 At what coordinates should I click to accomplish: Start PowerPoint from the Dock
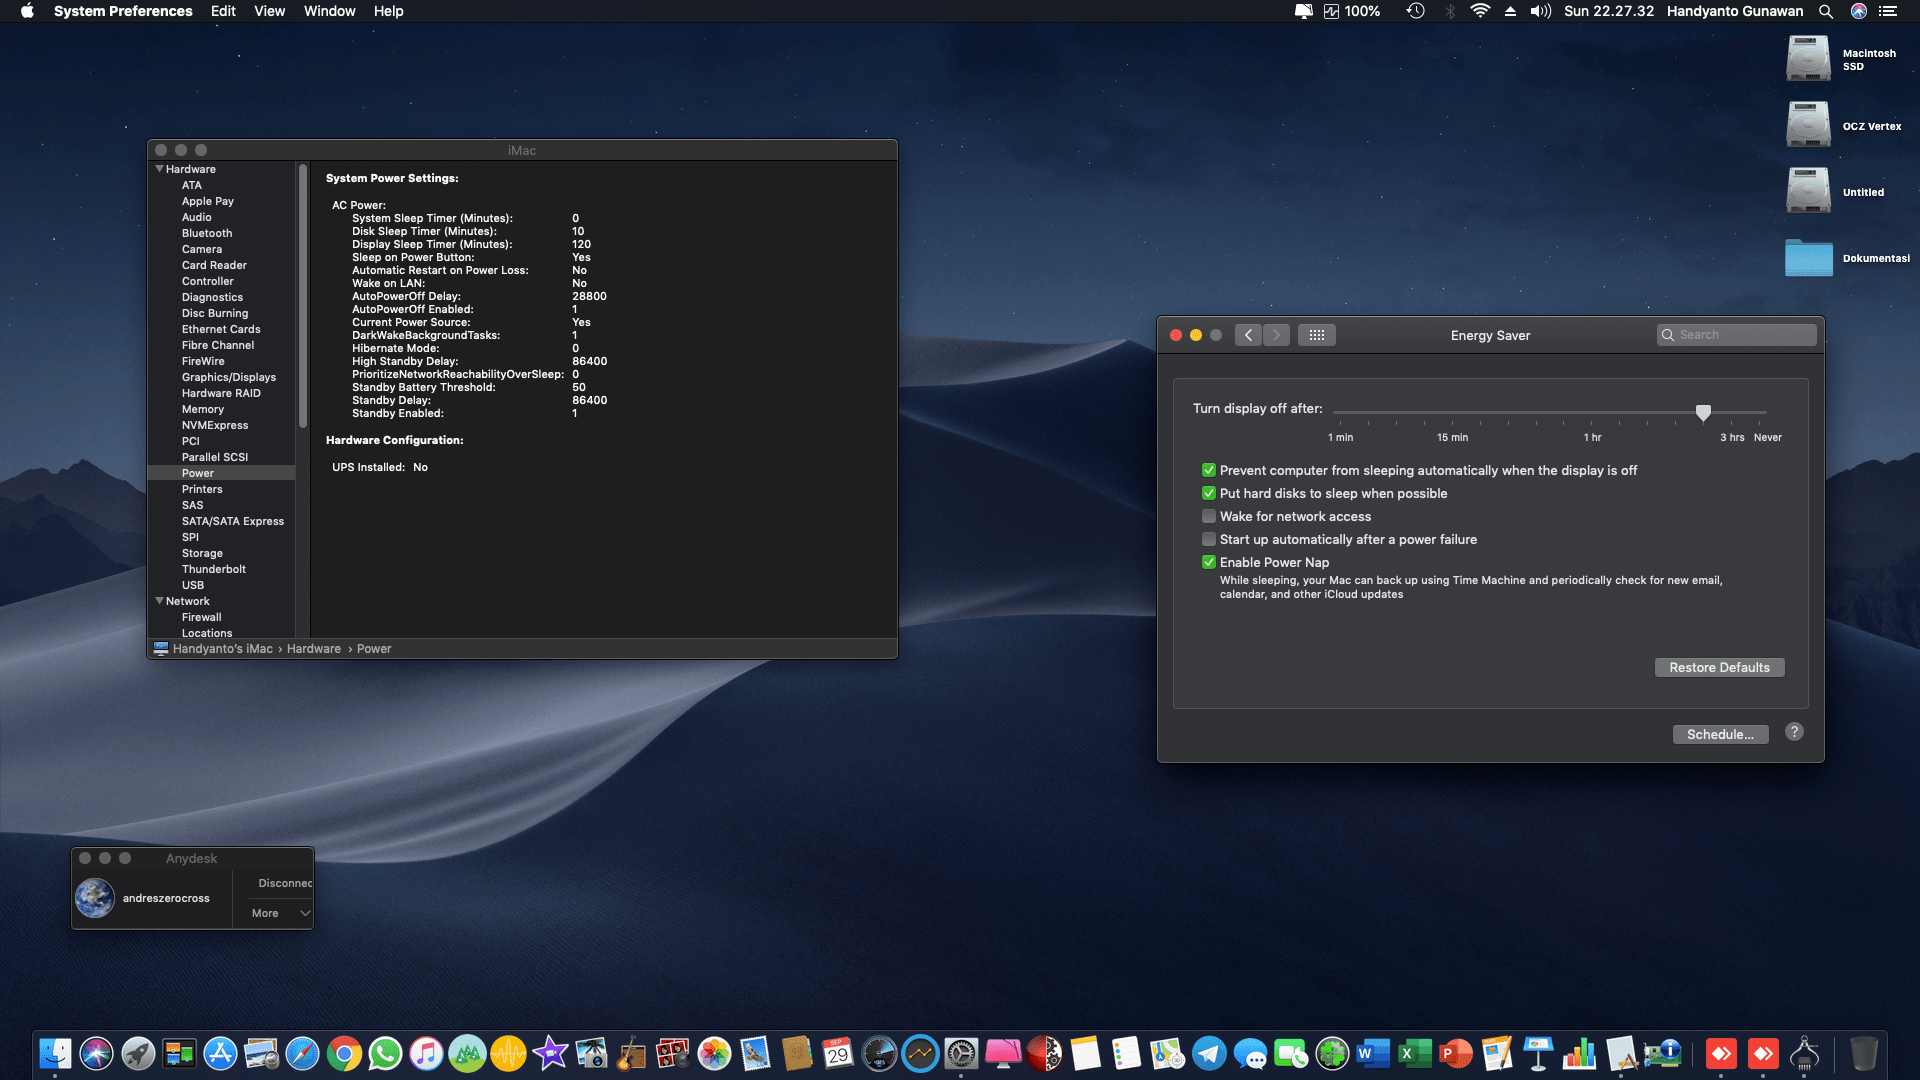click(x=1454, y=1053)
